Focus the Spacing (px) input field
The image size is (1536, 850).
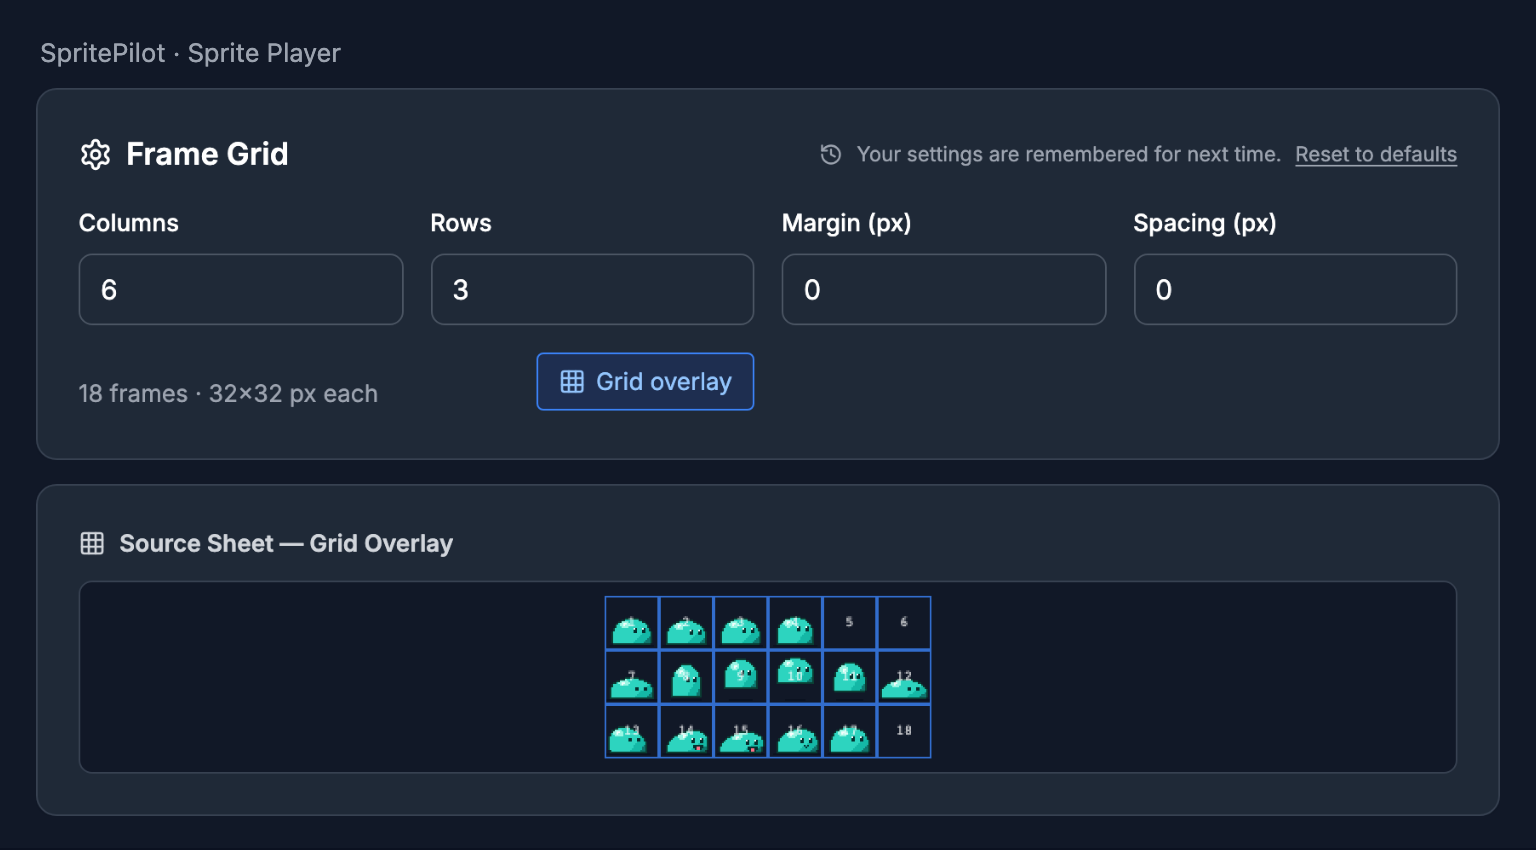point(1295,289)
